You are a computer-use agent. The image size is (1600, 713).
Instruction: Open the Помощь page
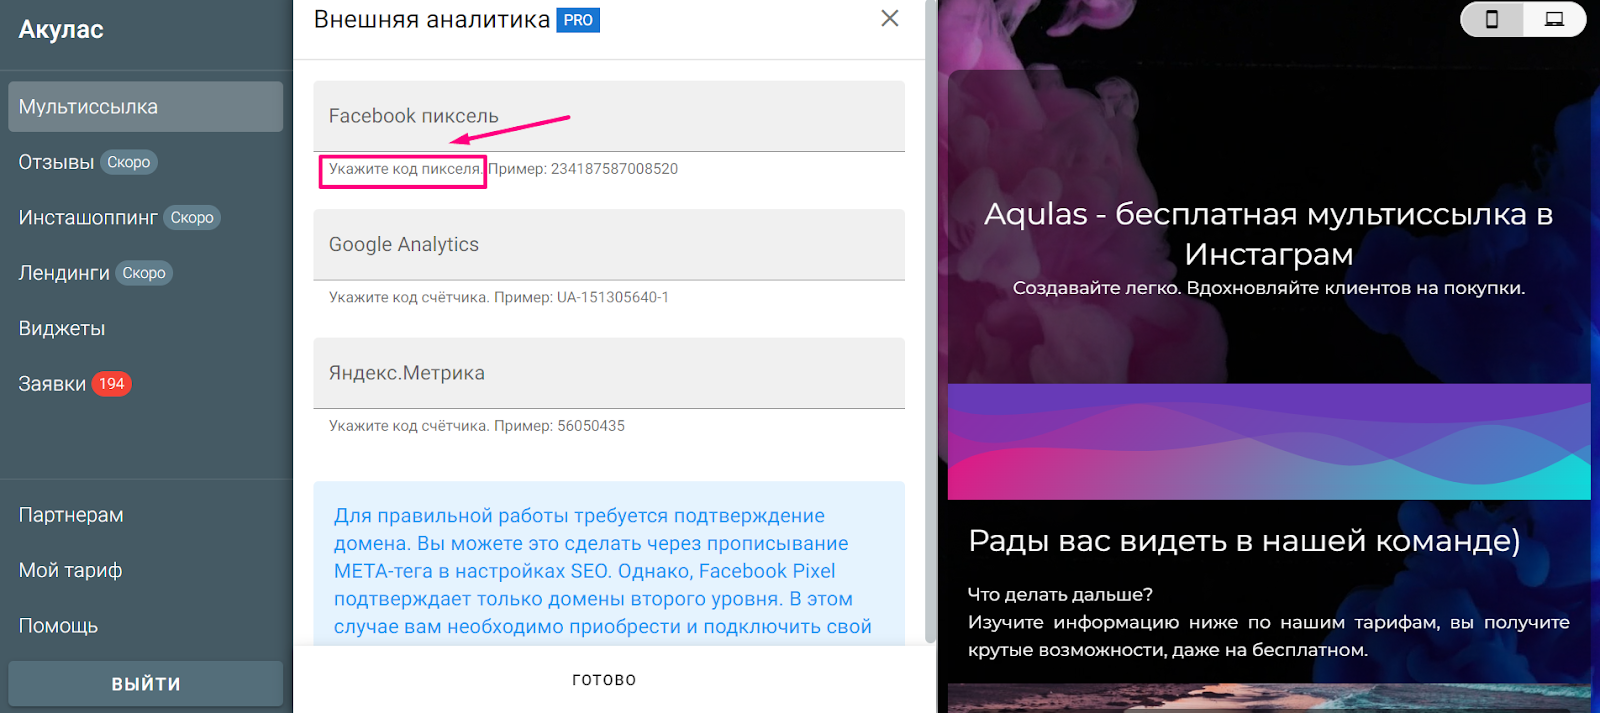point(58,626)
